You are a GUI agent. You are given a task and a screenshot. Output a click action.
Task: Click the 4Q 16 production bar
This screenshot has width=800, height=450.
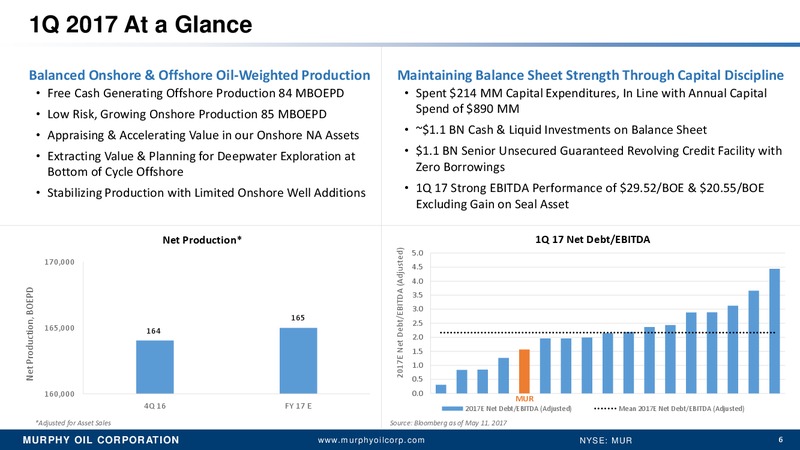[155, 367]
